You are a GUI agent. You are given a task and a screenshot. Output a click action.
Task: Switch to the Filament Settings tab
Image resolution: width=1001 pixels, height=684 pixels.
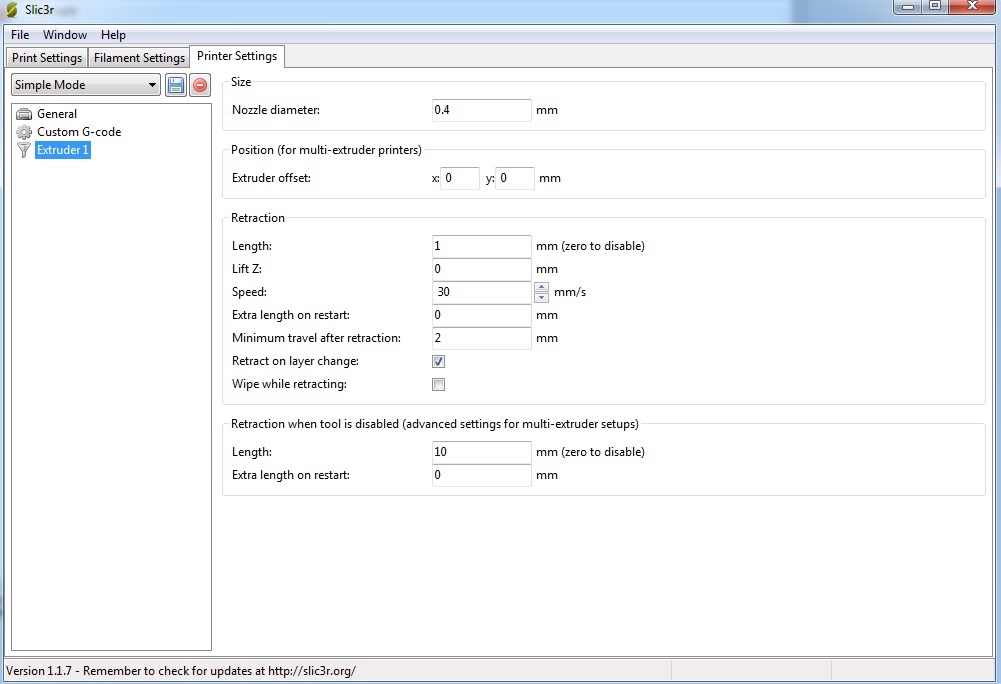[139, 58]
